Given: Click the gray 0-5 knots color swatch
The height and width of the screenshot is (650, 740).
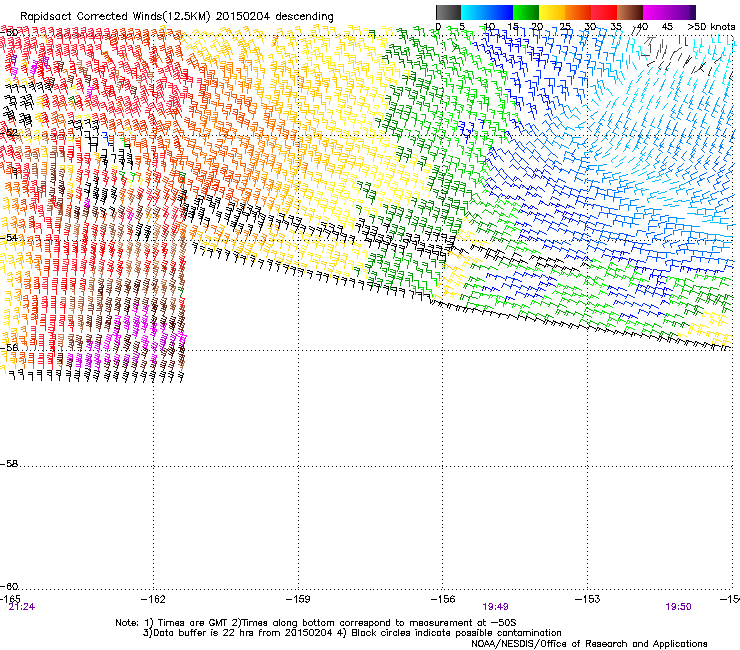Looking at the screenshot, I should click(448, 12).
